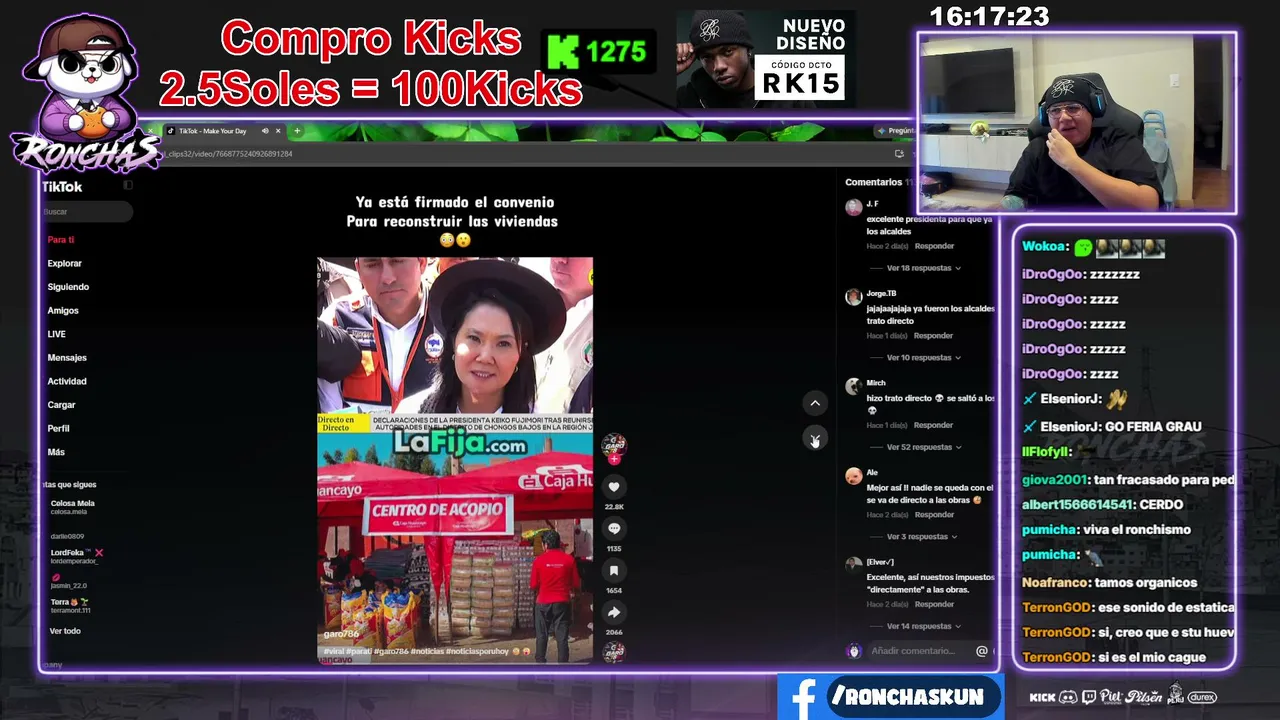Screen dimensions: 1280x720
Task: Open Jorge.TB commenter's profile avatar
Action: 853,297
